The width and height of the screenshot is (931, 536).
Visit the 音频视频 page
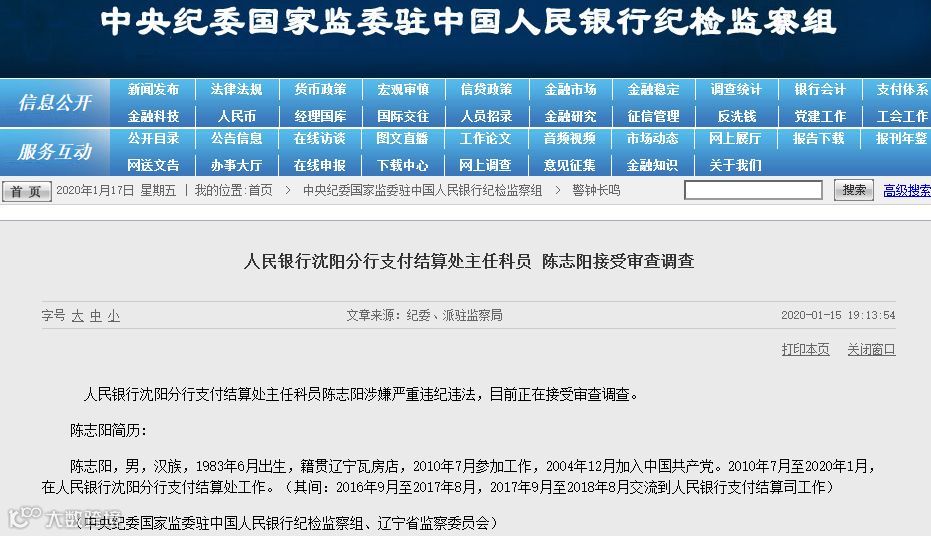pyautogui.click(x=569, y=138)
